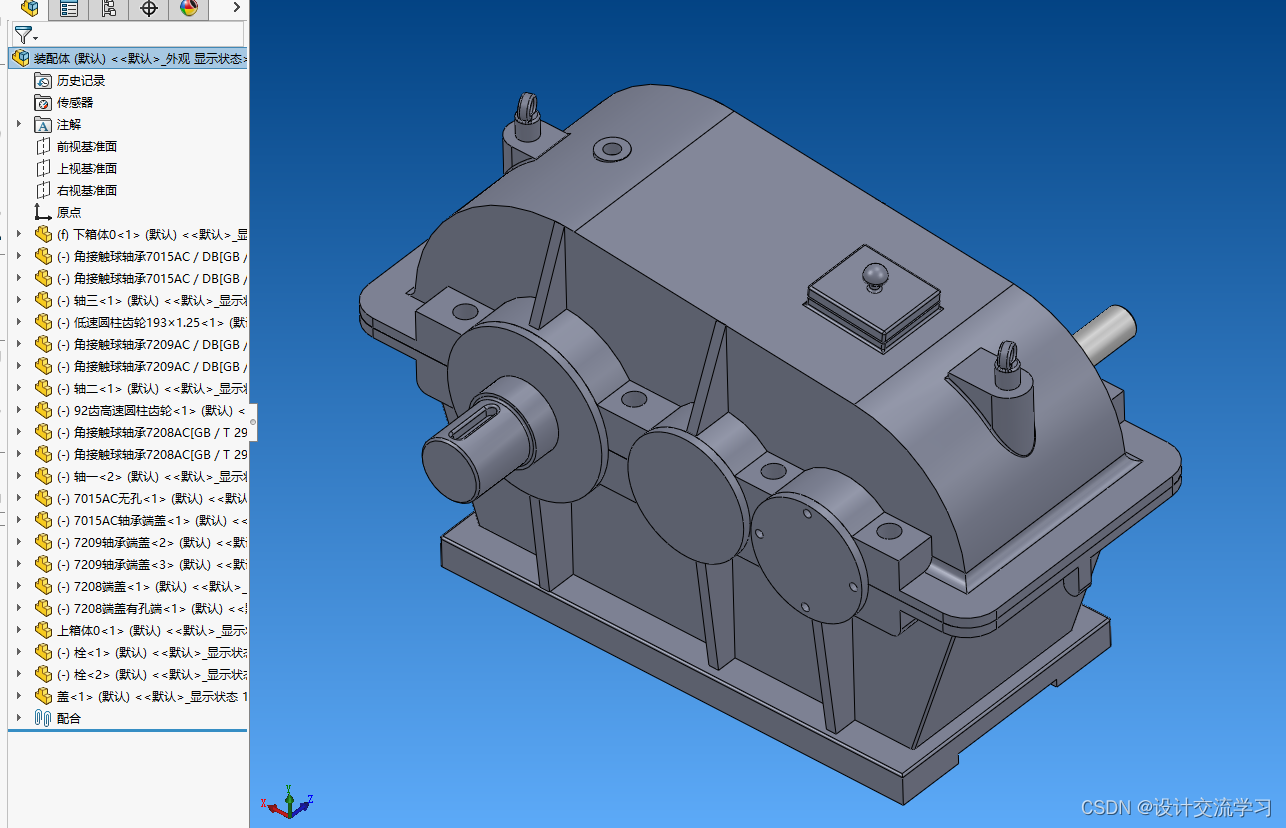The width and height of the screenshot is (1286, 828).
Task: Show more manager tabs with the chevron arrow
Action: [237, 8]
